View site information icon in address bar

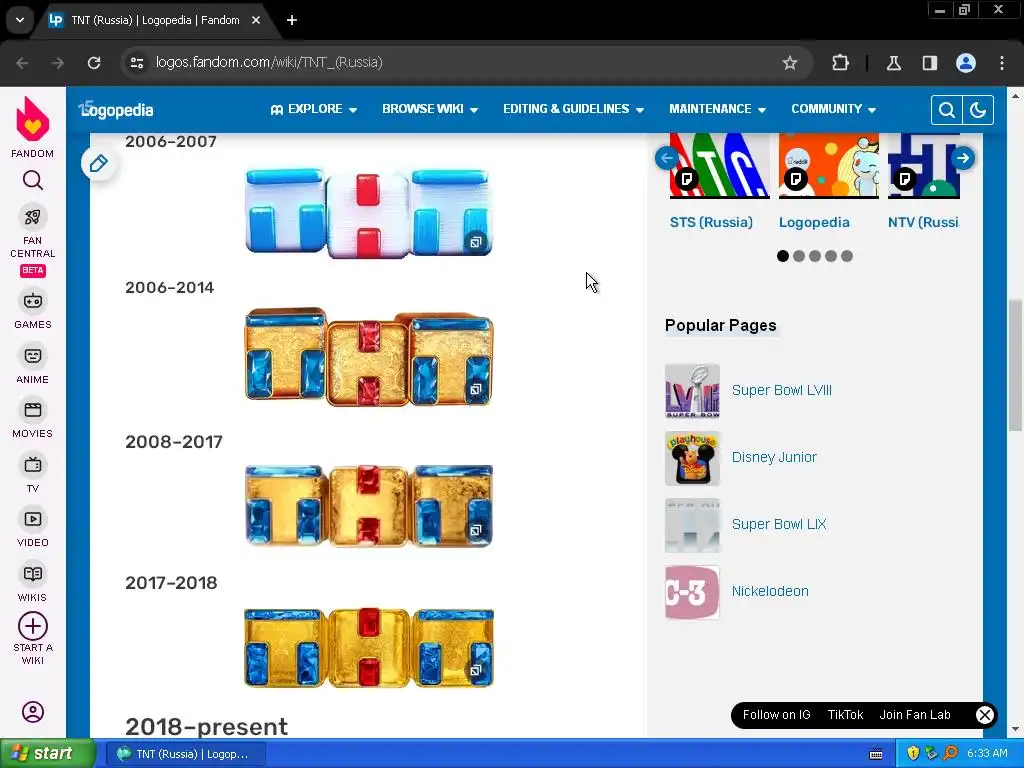[x=137, y=63]
